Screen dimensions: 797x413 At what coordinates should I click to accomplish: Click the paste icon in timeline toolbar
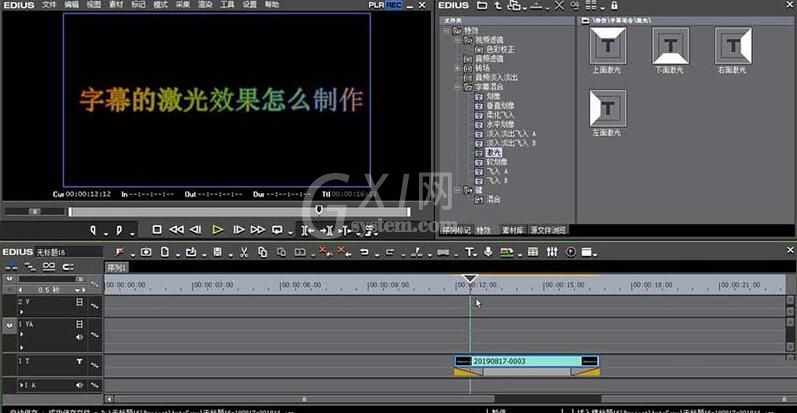(281, 252)
